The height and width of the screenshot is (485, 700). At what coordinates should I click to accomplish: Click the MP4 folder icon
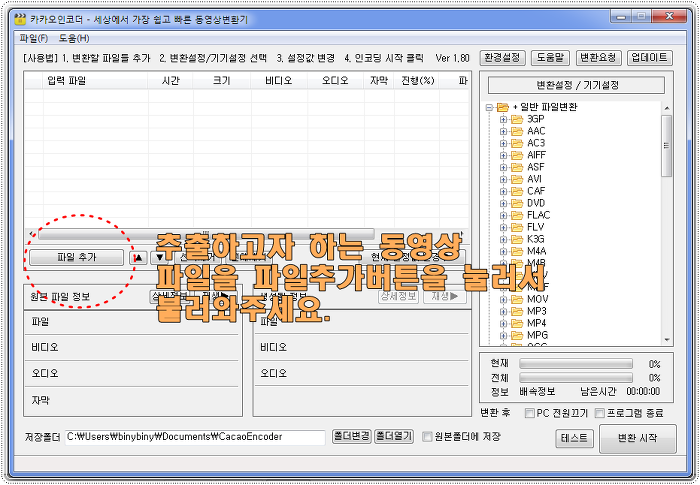point(517,323)
